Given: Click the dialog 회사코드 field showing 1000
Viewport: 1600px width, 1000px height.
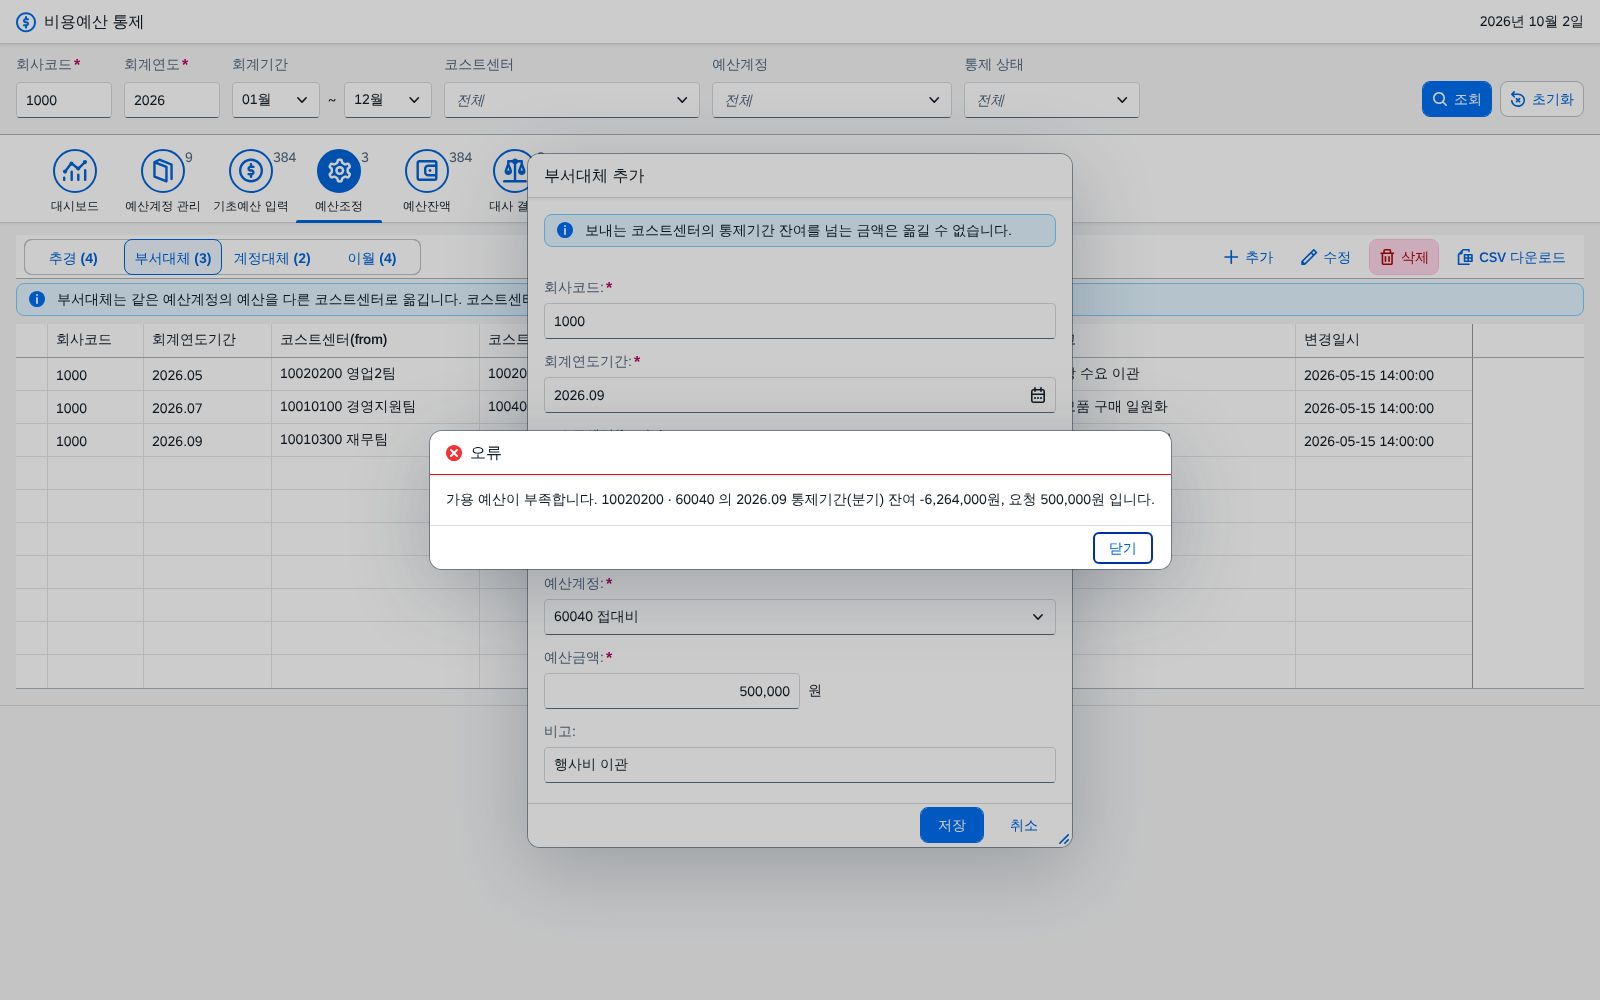Looking at the screenshot, I should pyautogui.click(x=800, y=321).
